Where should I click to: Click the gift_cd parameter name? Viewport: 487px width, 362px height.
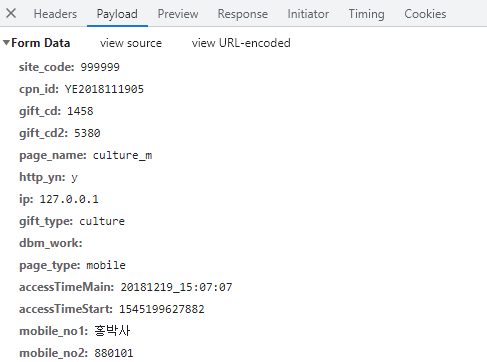pyautogui.click(x=40, y=111)
